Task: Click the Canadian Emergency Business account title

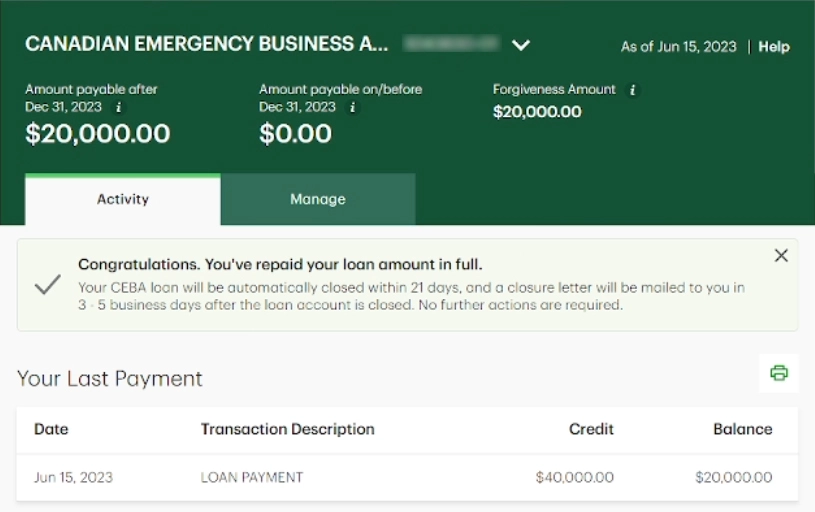Action: (206, 44)
